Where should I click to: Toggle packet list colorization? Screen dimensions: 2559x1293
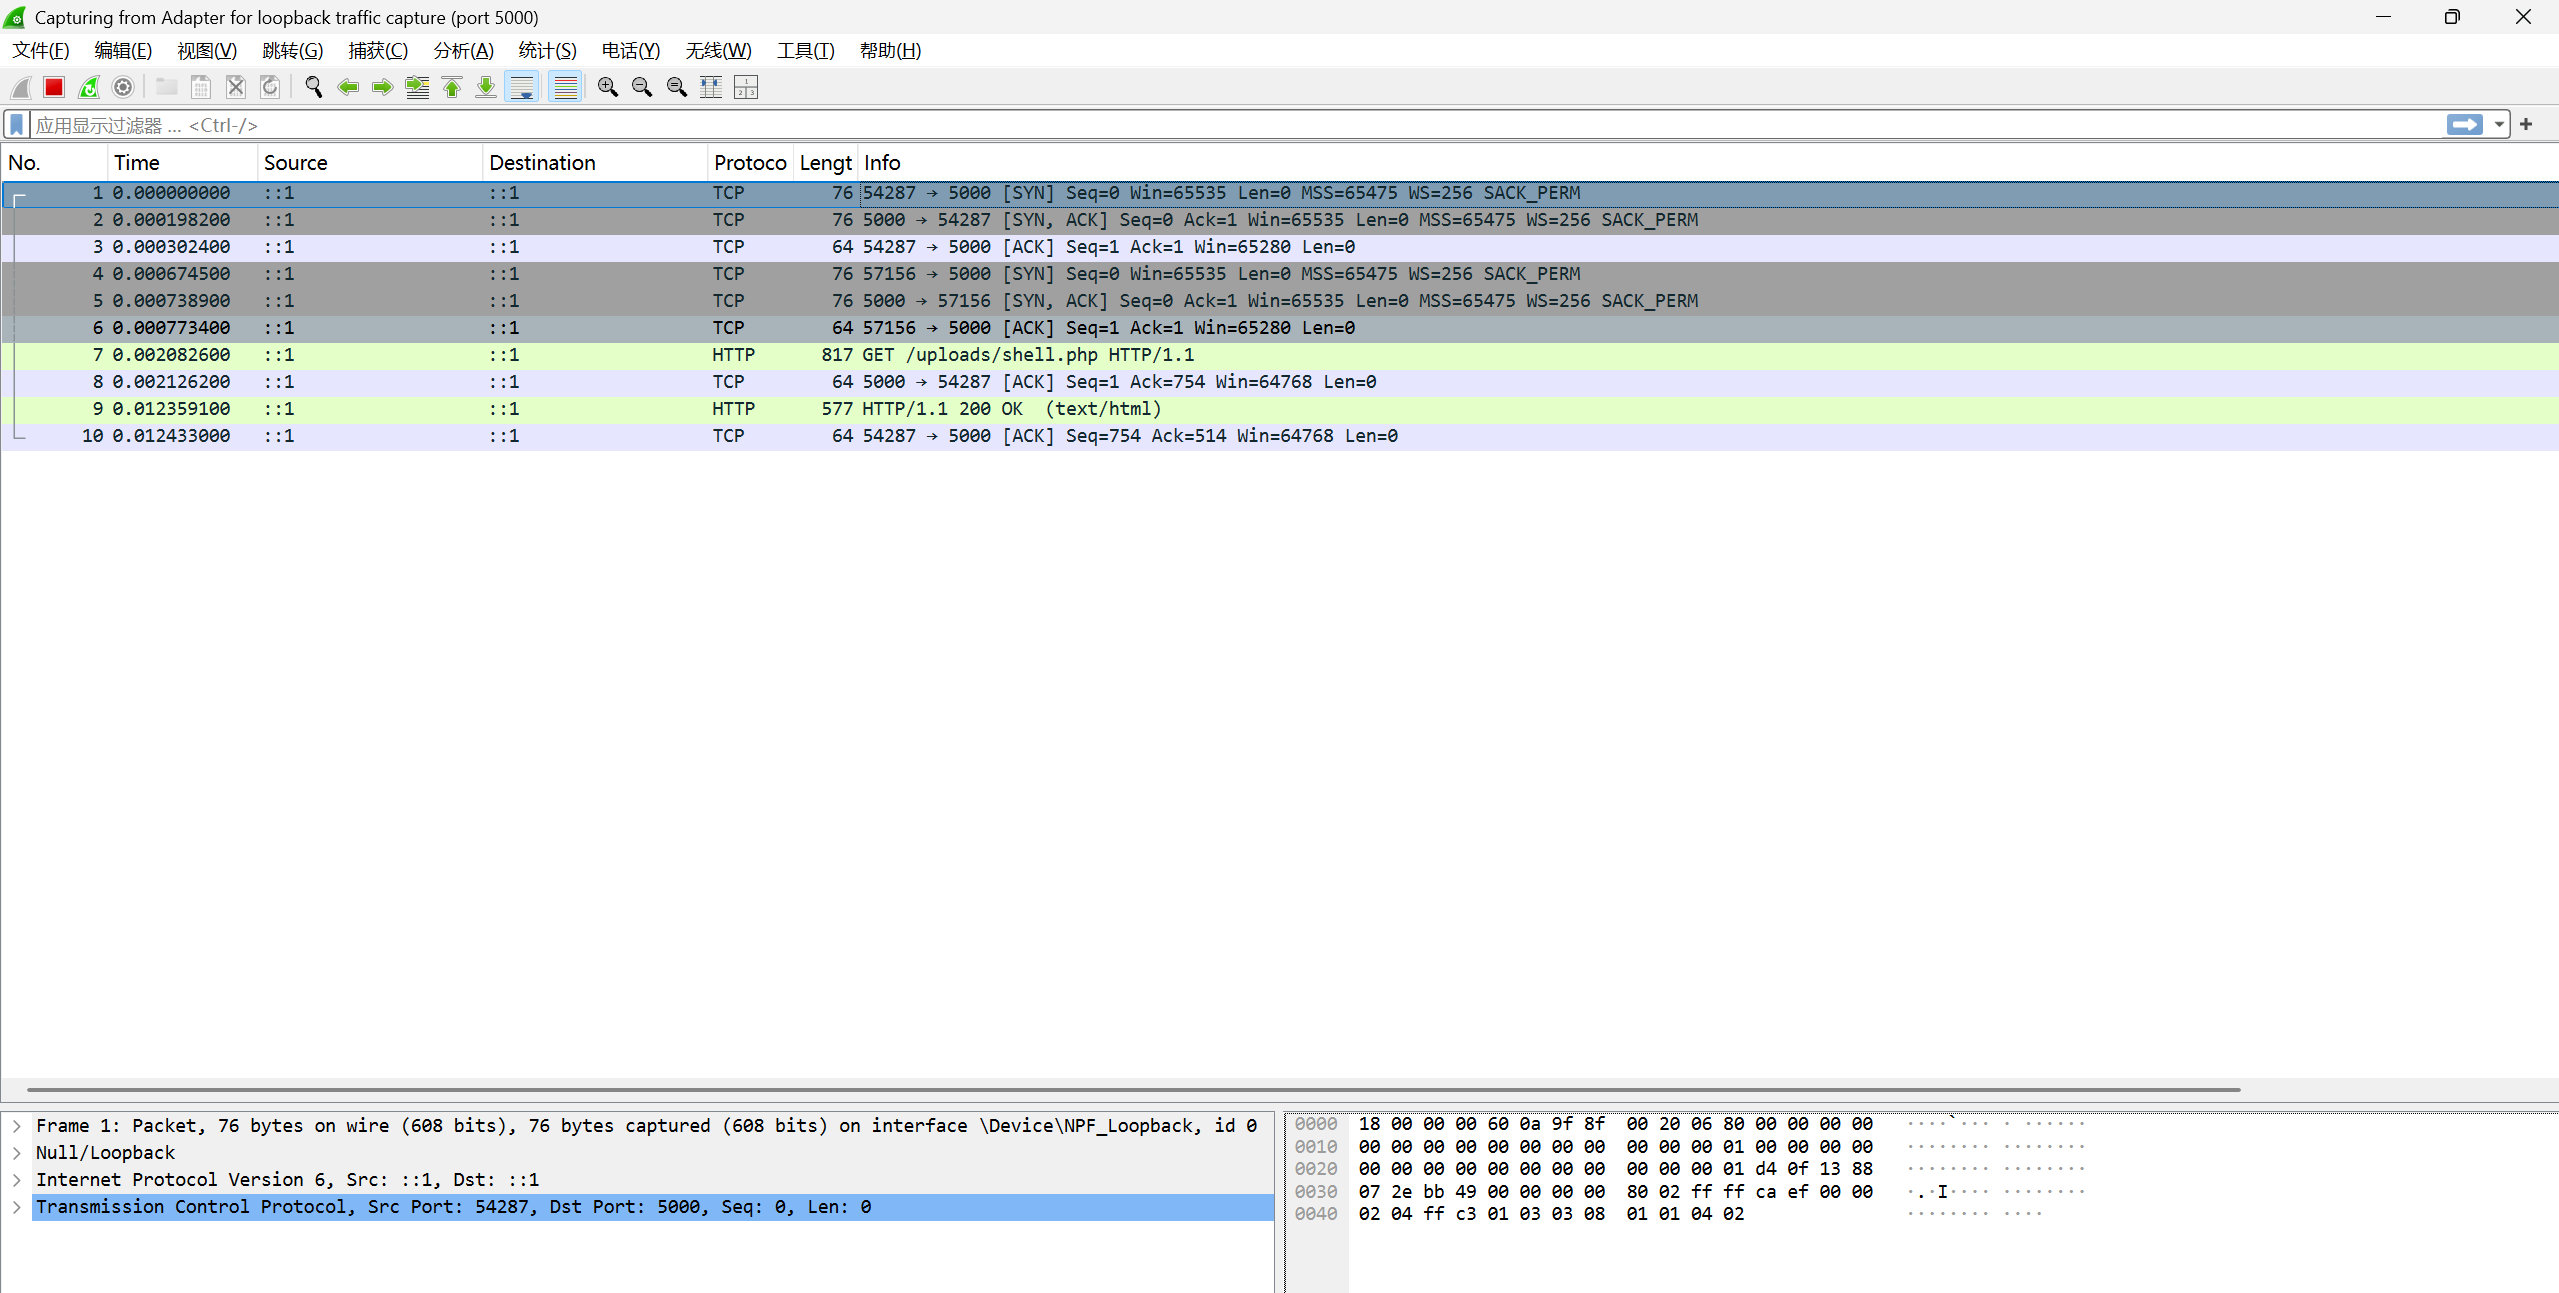click(x=566, y=88)
